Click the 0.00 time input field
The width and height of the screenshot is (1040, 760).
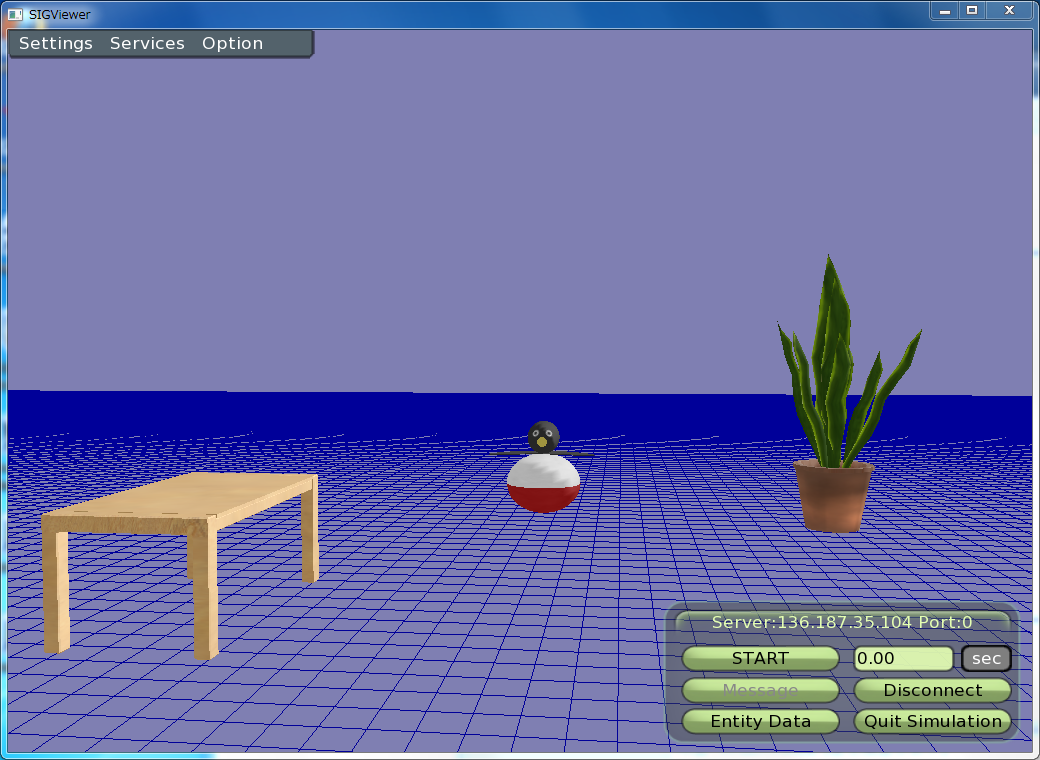coord(903,659)
